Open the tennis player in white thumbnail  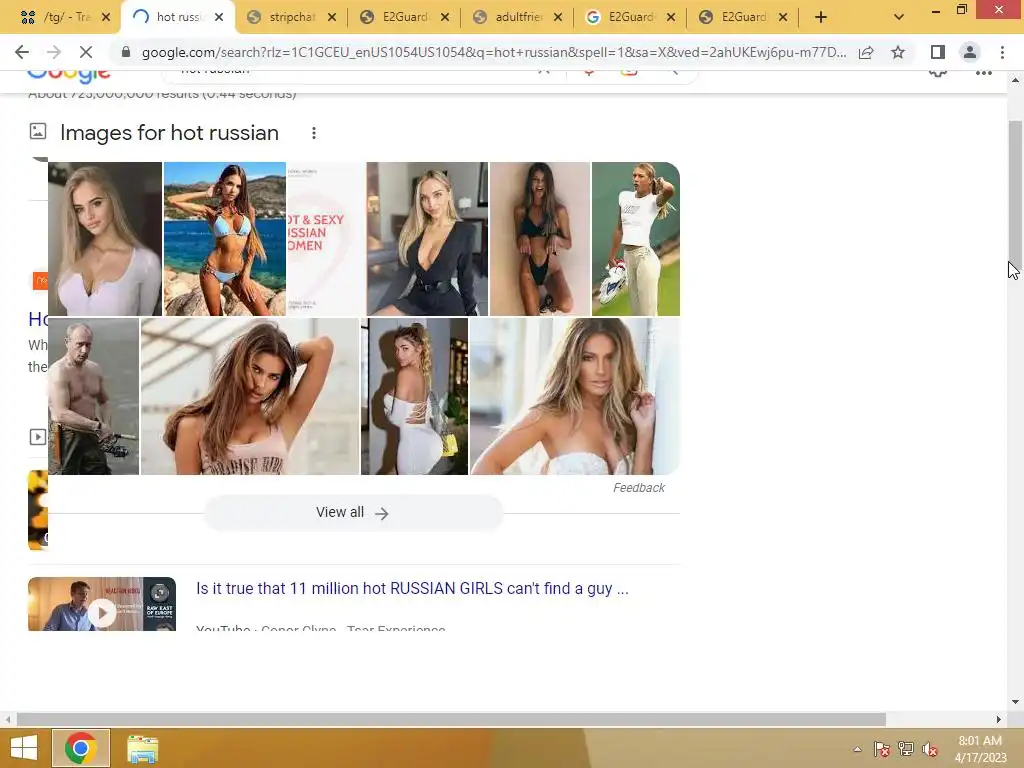tap(635, 239)
